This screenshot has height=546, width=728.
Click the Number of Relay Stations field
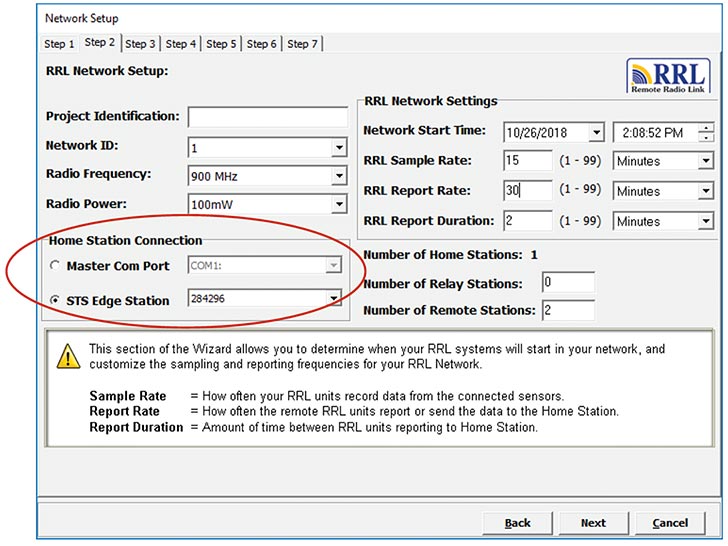pos(567,283)
